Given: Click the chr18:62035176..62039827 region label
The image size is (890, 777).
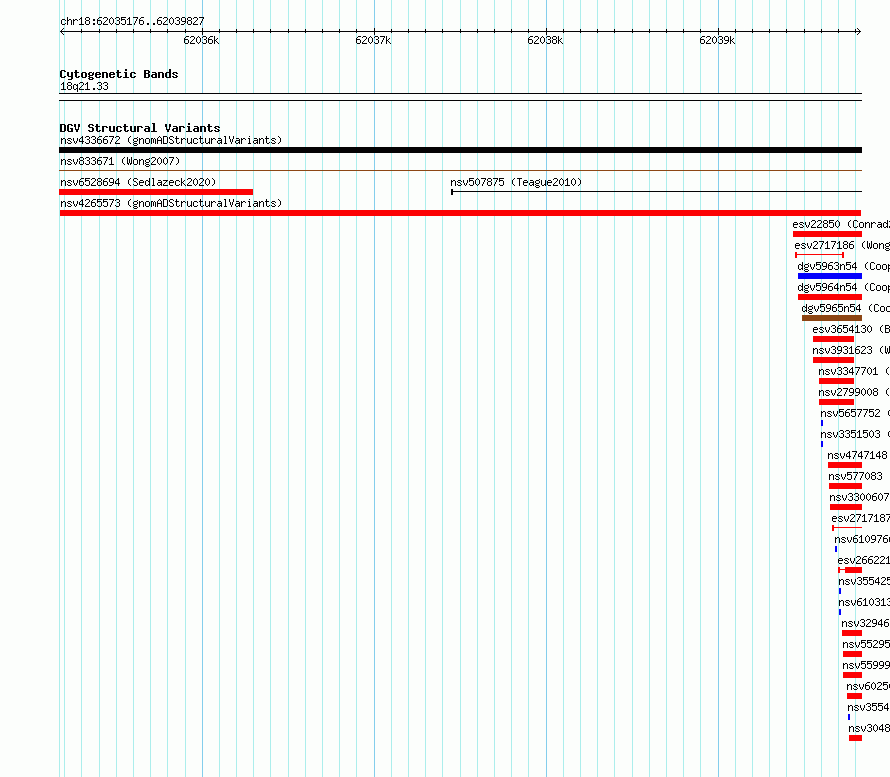Looking at the screenshot, I should [x=132, y=21].
